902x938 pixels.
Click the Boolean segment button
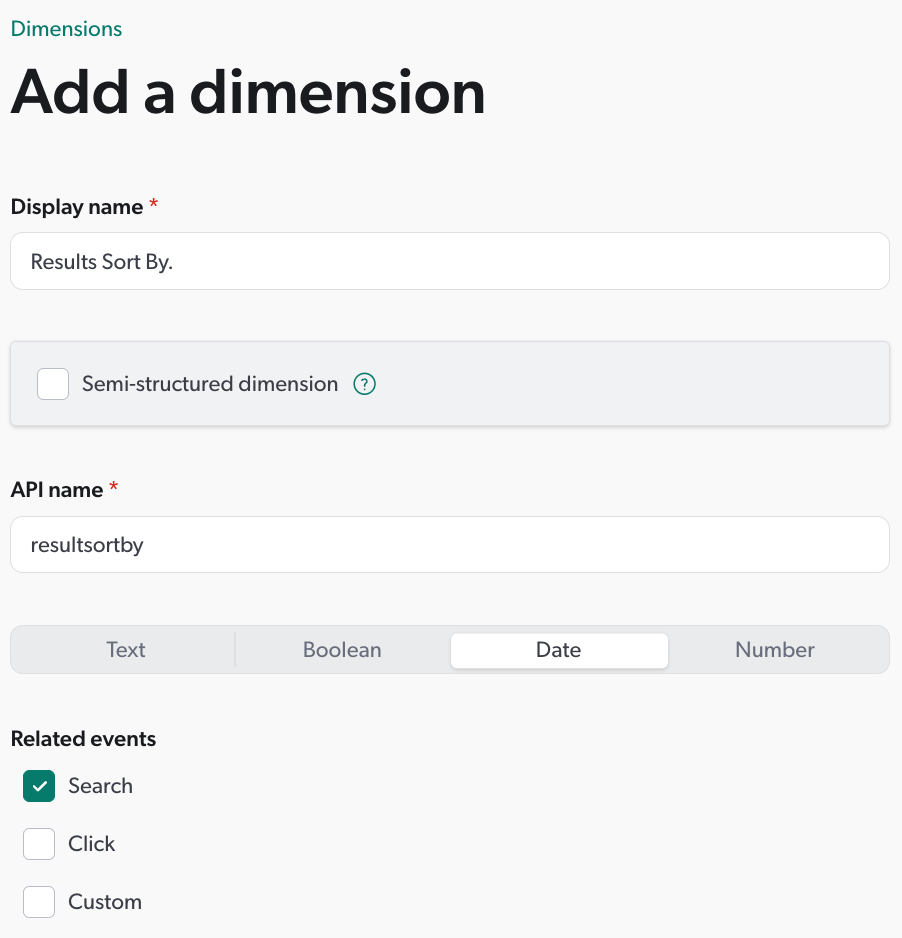341,650
